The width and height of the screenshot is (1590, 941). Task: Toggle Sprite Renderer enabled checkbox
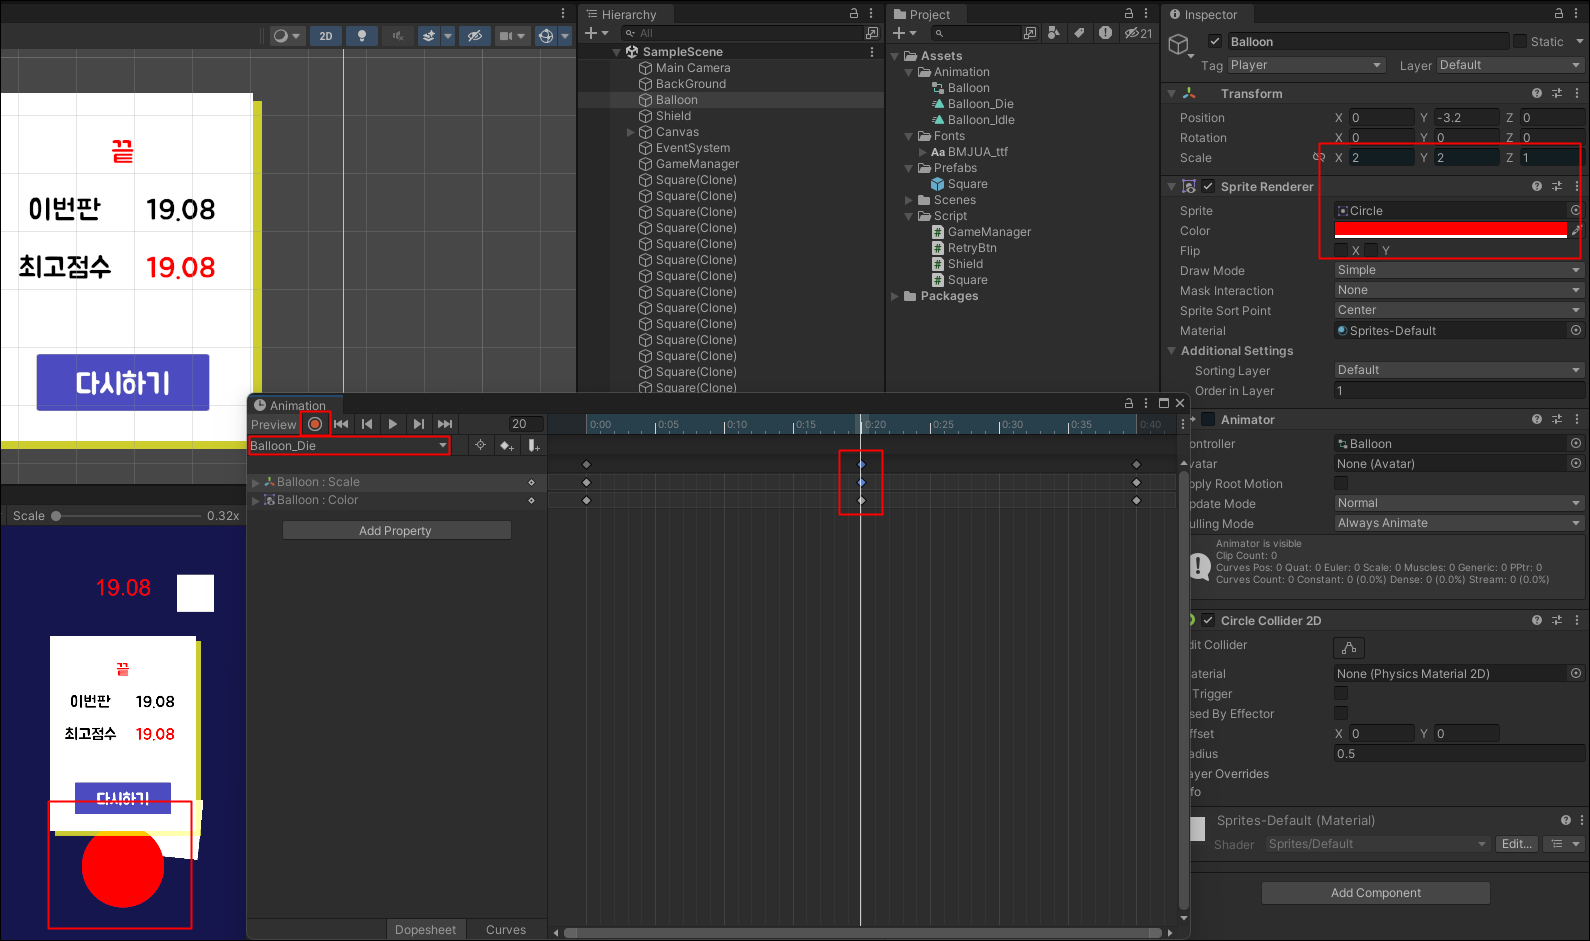(1209, 186)
